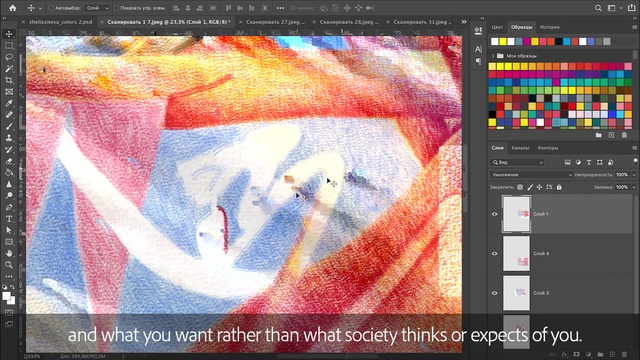This screenshot has height=360, width=640.
Task: Open the Layers panel menu
Action: click(x=635, y=148)
